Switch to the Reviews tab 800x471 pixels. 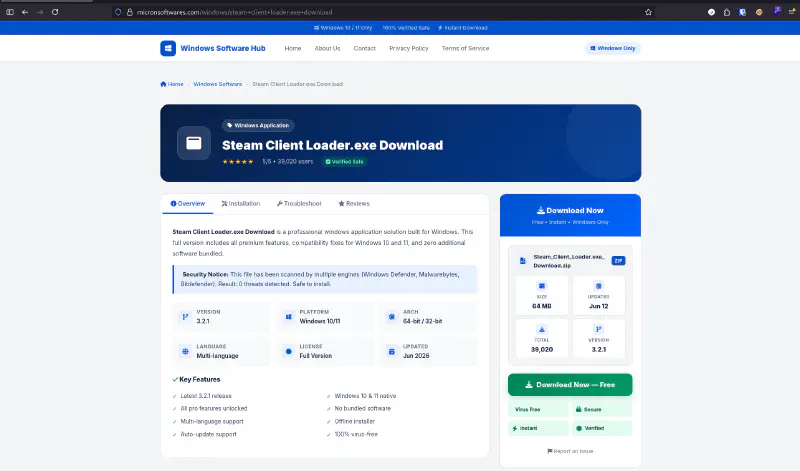tap(354, 203)
